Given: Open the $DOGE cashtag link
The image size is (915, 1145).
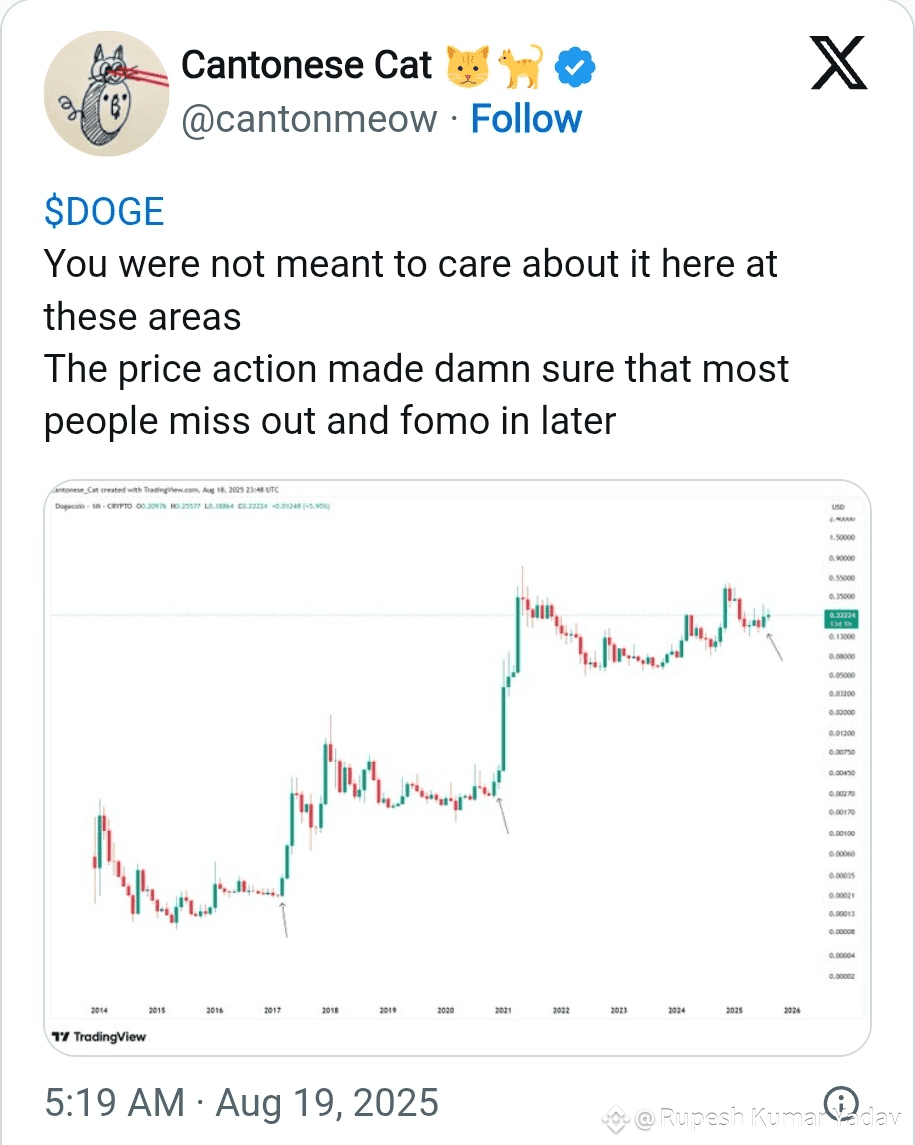Looking at the screenshot, I should pyautogui.click(x=104, y=212).
